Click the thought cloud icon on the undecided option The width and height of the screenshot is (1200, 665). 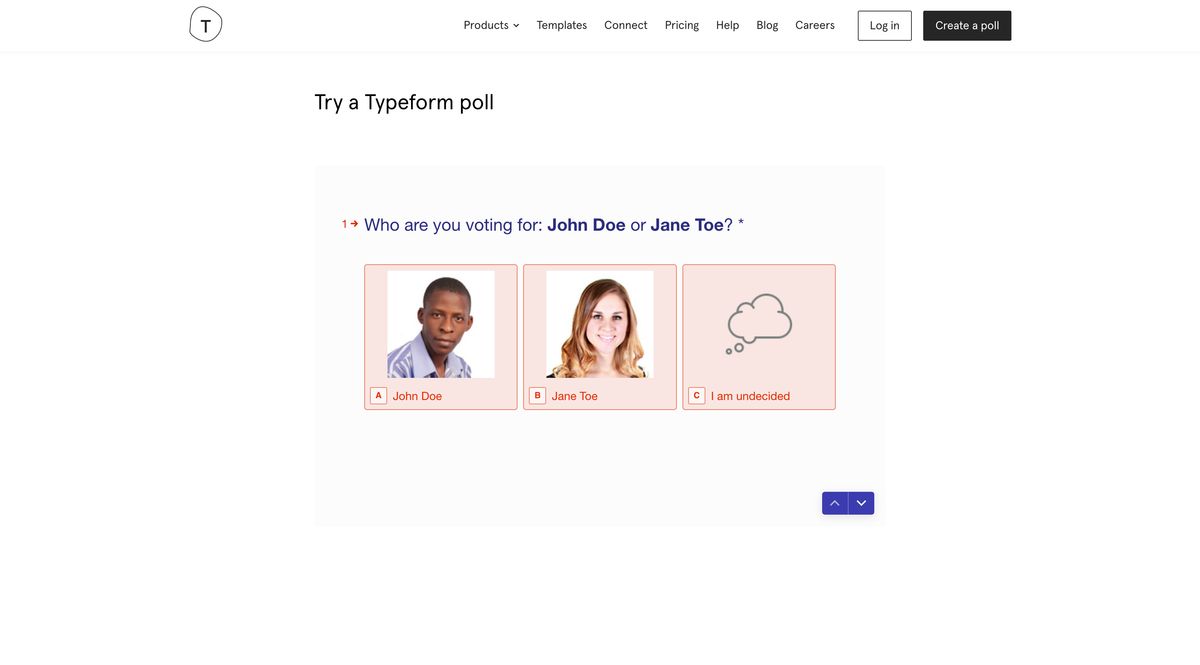758,320
